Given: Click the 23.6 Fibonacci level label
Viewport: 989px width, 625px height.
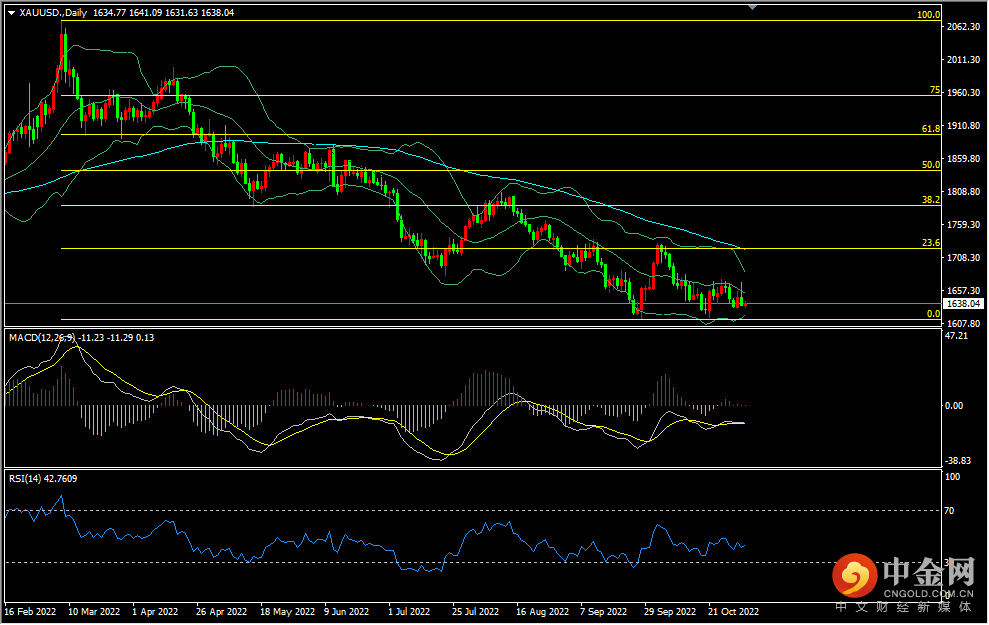Looking at the screenshot, I should 930,243.
